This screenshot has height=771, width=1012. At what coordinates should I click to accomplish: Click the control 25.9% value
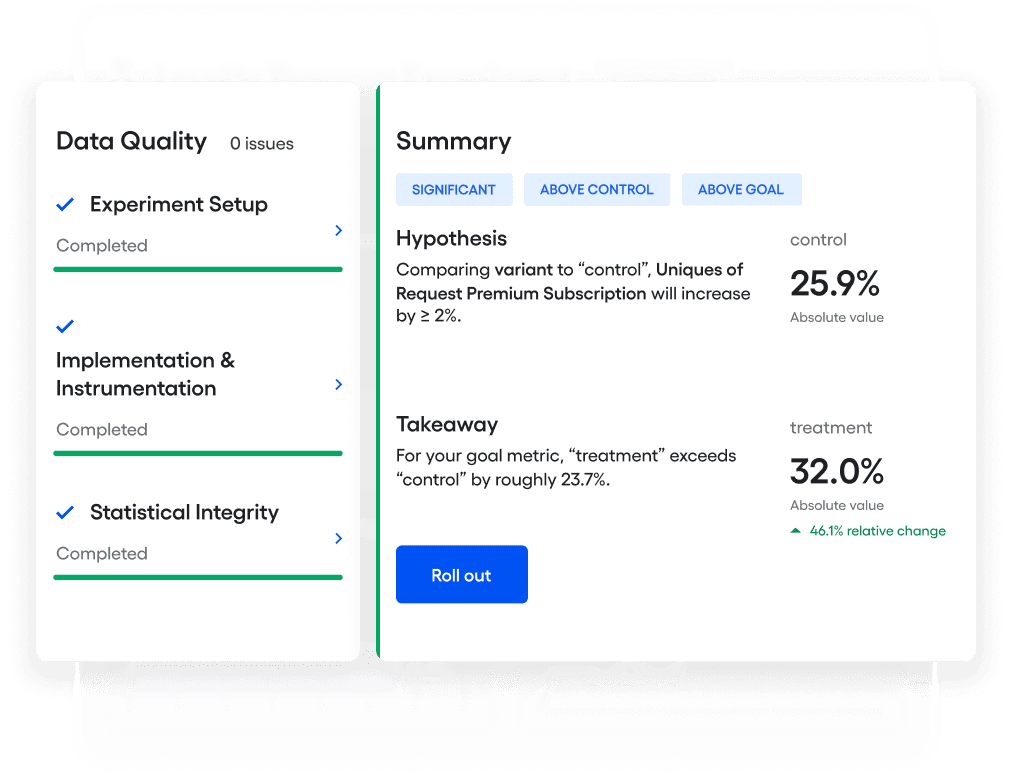click(834, 284)
